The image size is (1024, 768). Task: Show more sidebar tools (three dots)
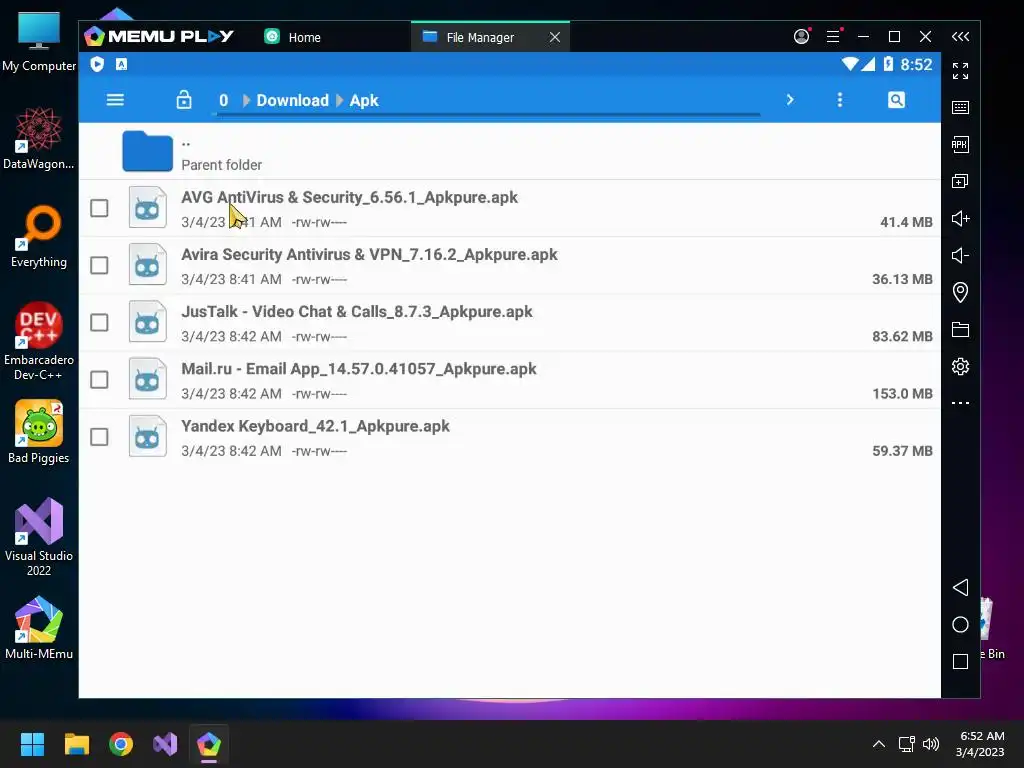960,403
